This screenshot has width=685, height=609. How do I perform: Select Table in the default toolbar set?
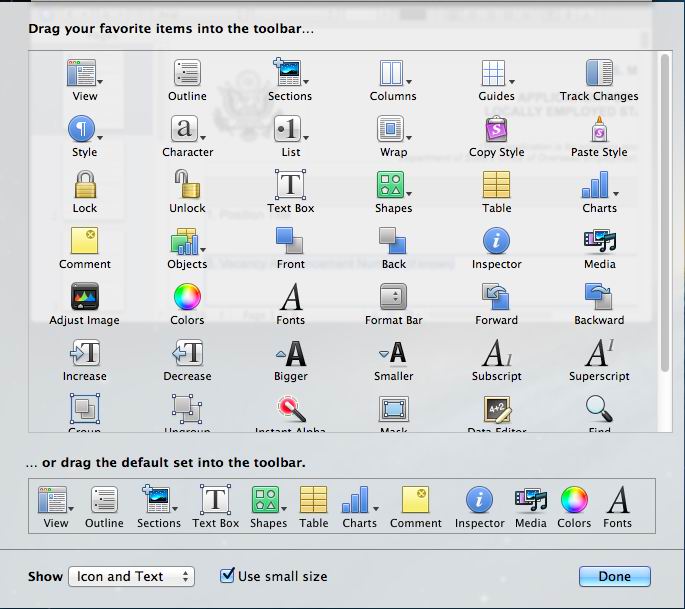pyautogui.click(x=313, y=507)
